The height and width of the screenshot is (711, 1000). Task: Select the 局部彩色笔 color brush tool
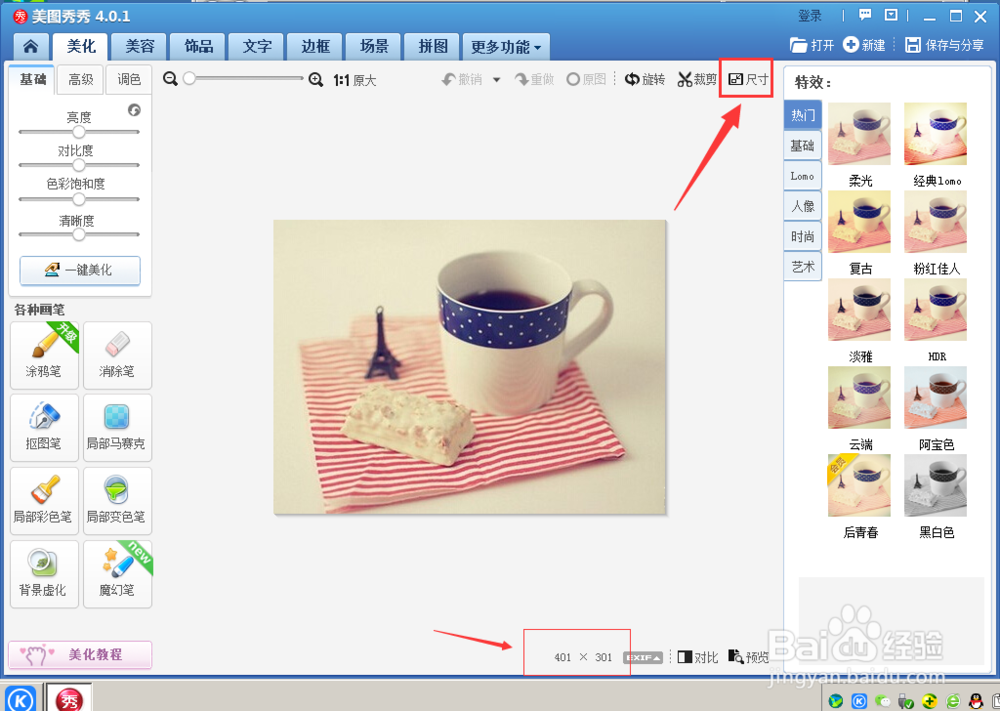point(44,501)
